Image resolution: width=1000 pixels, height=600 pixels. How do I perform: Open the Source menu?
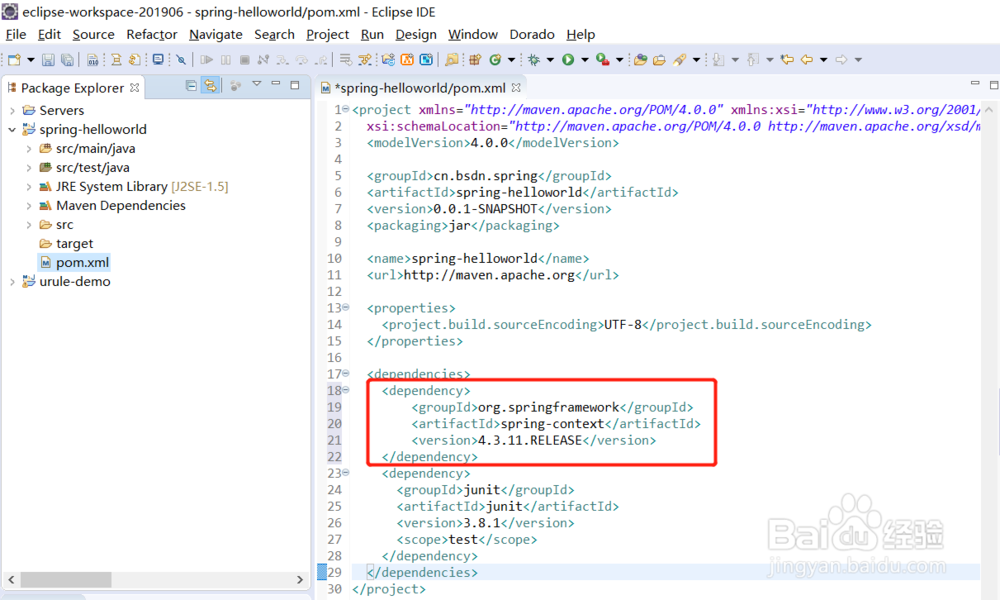point(93,34)
